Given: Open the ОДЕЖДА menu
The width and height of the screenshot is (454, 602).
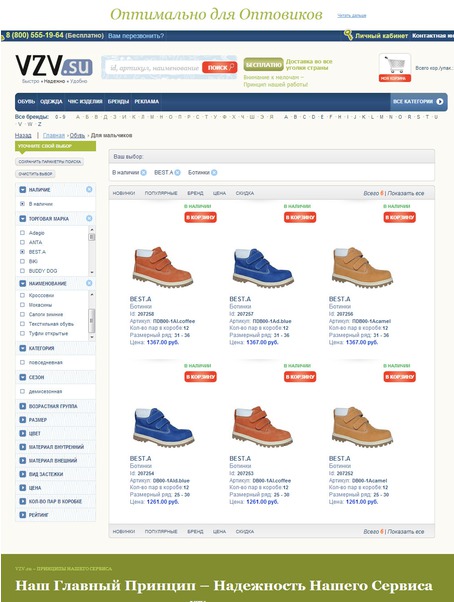Looking at the screenshot, I should tap(51, 102).
